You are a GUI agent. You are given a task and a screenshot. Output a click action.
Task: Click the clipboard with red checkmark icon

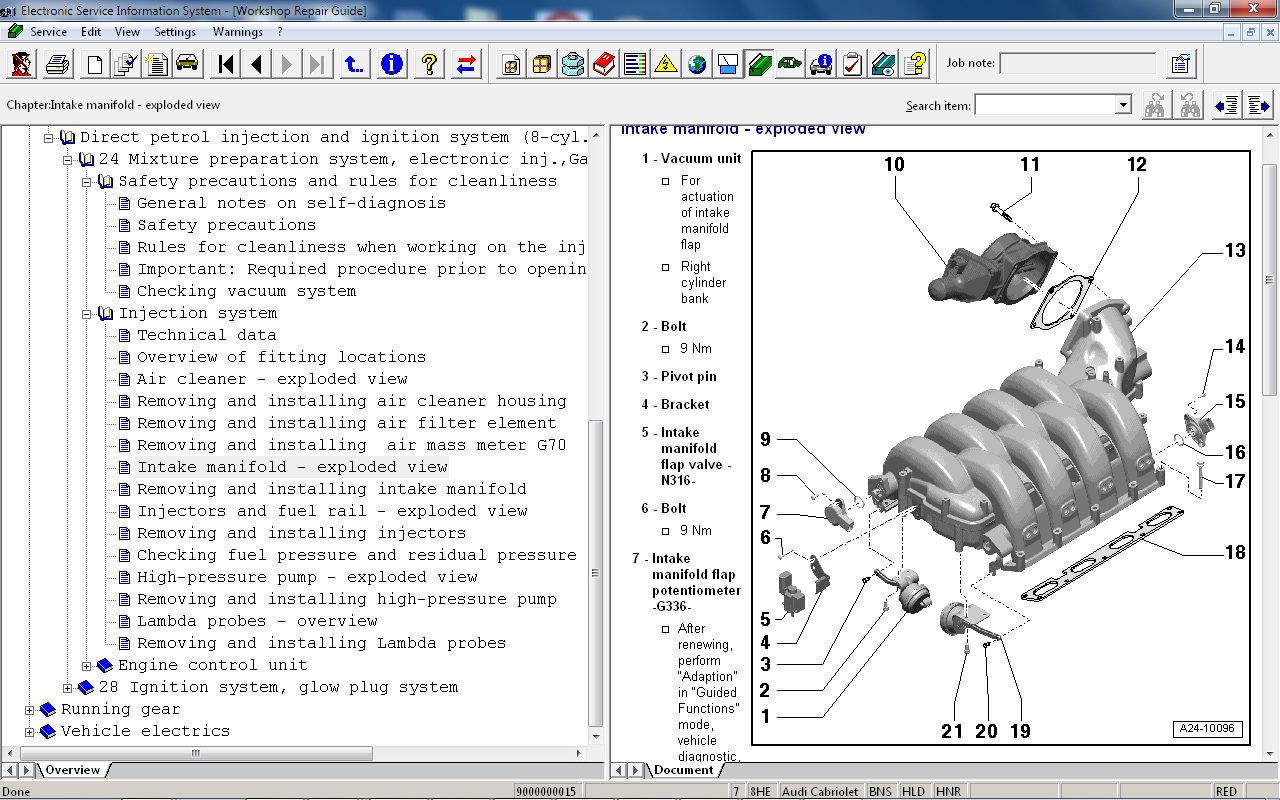[x=852, y=65]
